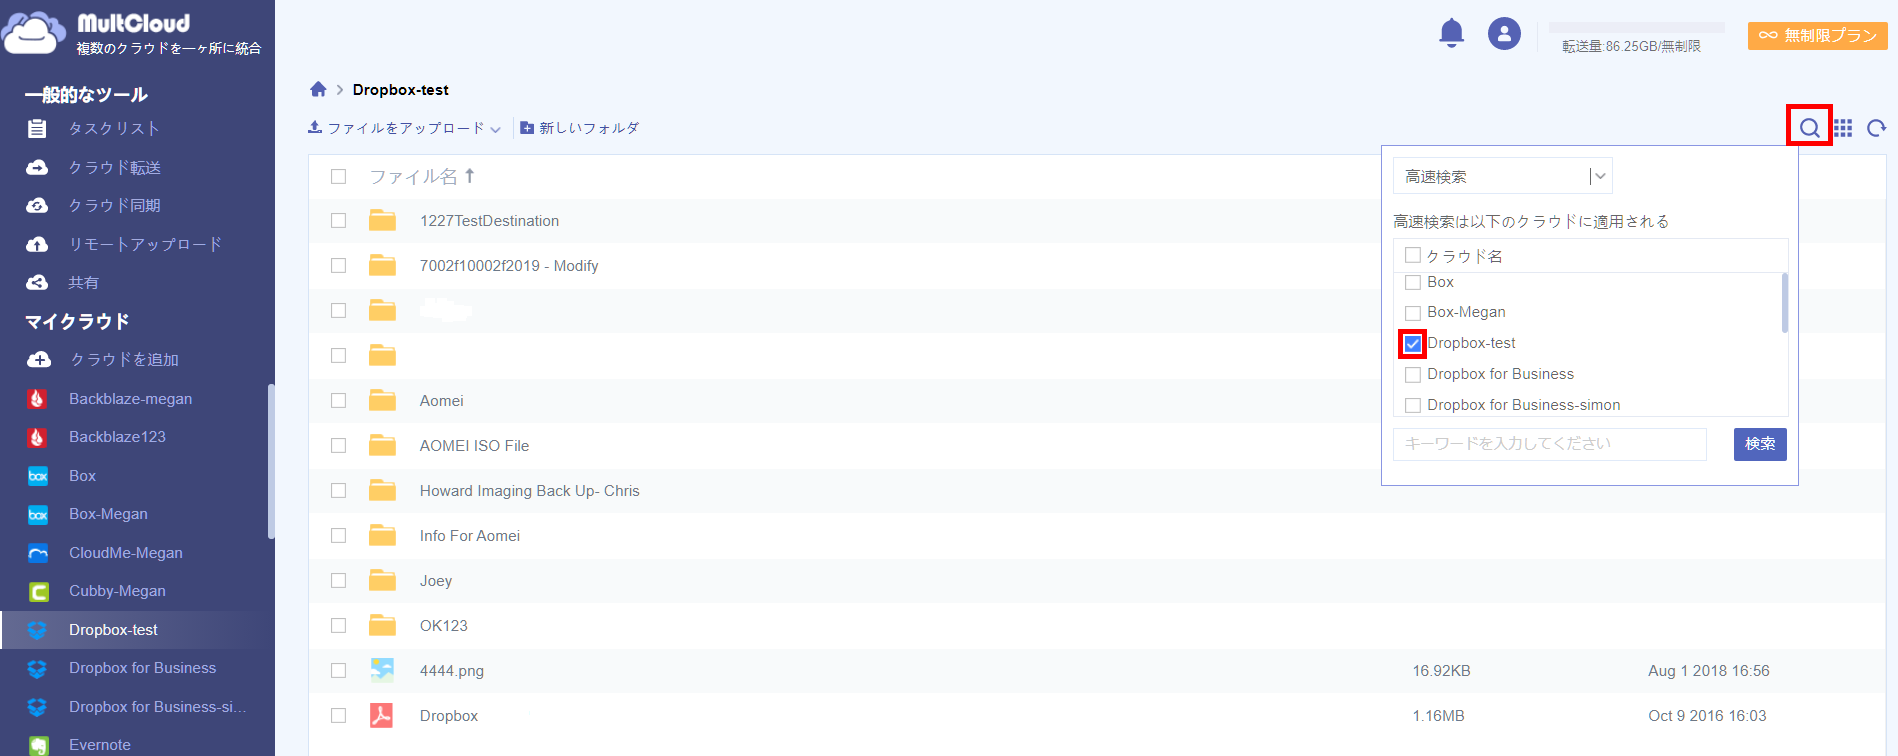
Task: Open the 7002f10002f2019 - Modify folder name
Action: tap(509, 265)
